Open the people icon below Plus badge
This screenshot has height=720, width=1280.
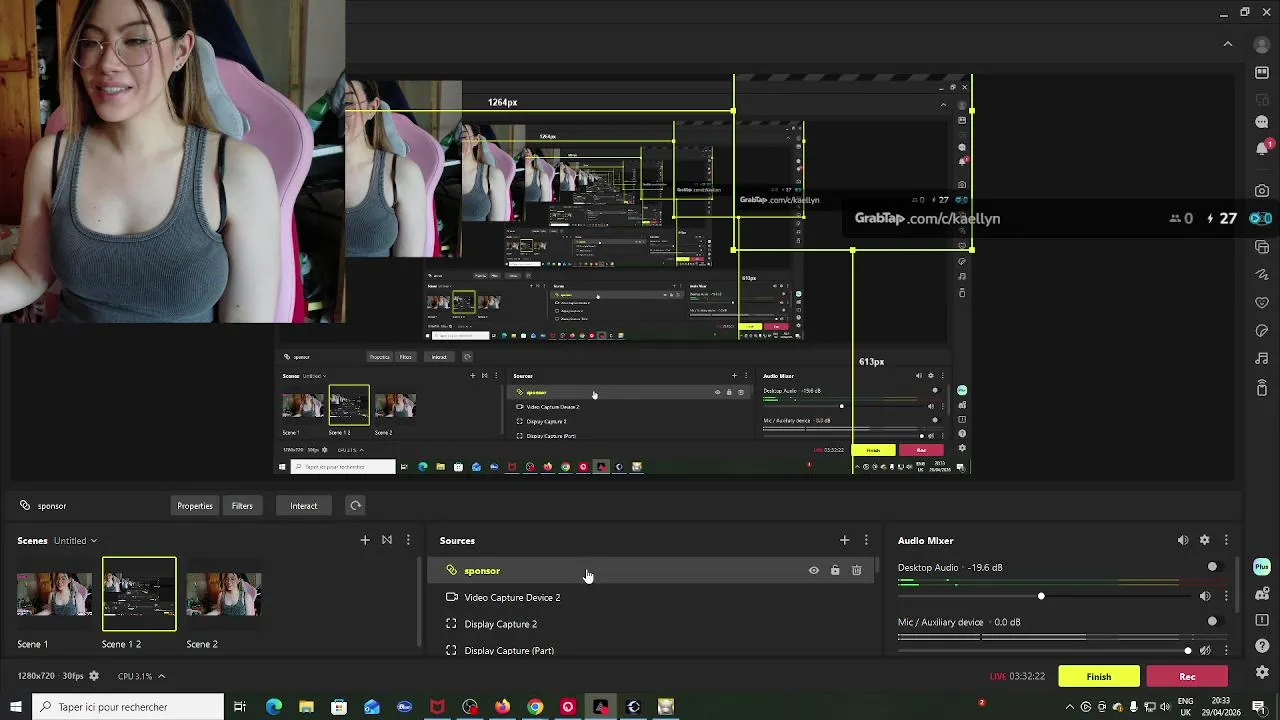1262,595
